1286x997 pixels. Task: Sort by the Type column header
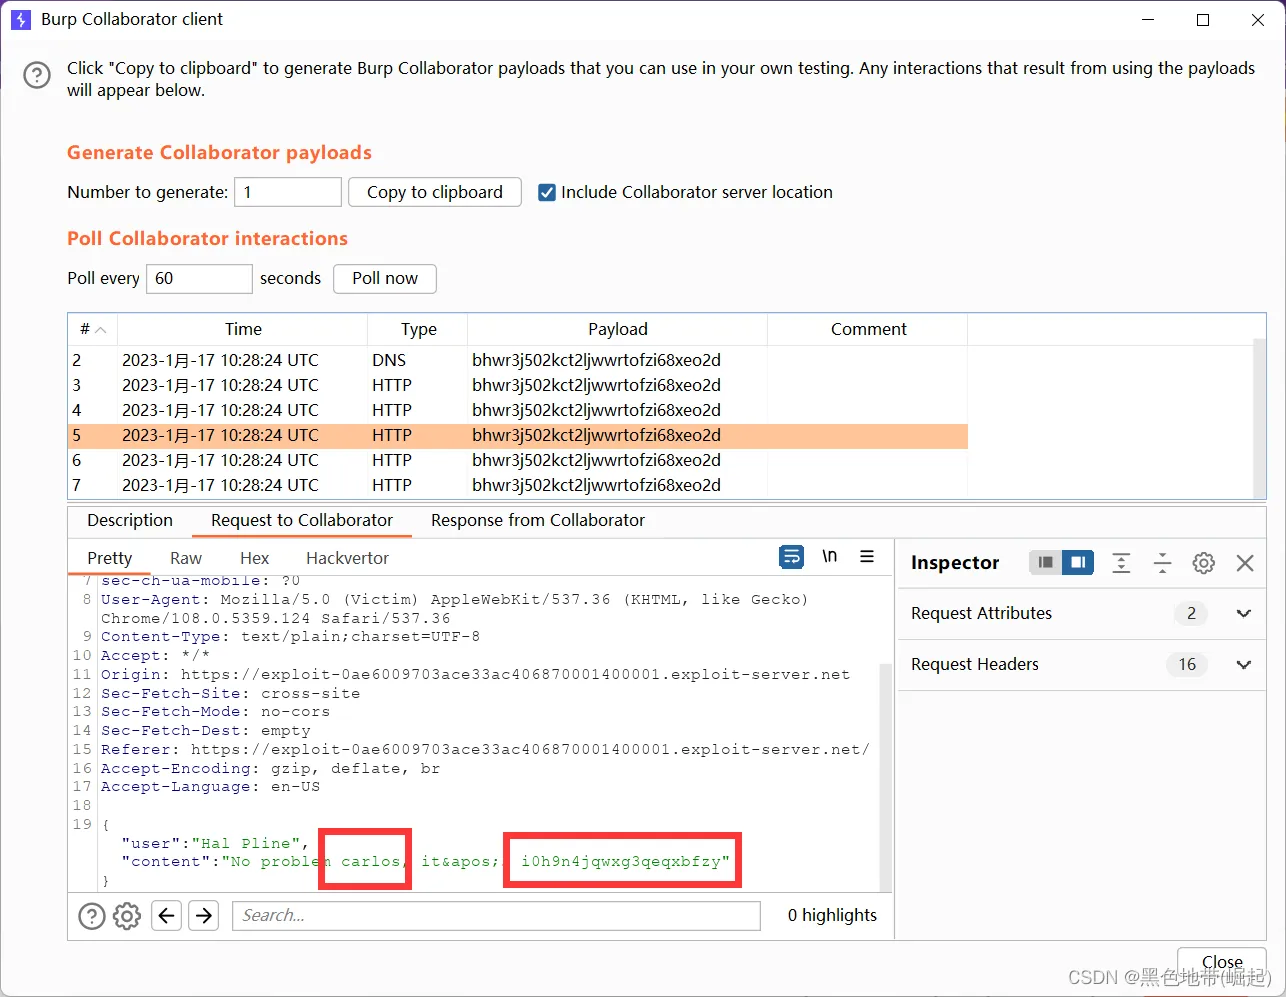point(418,329)
